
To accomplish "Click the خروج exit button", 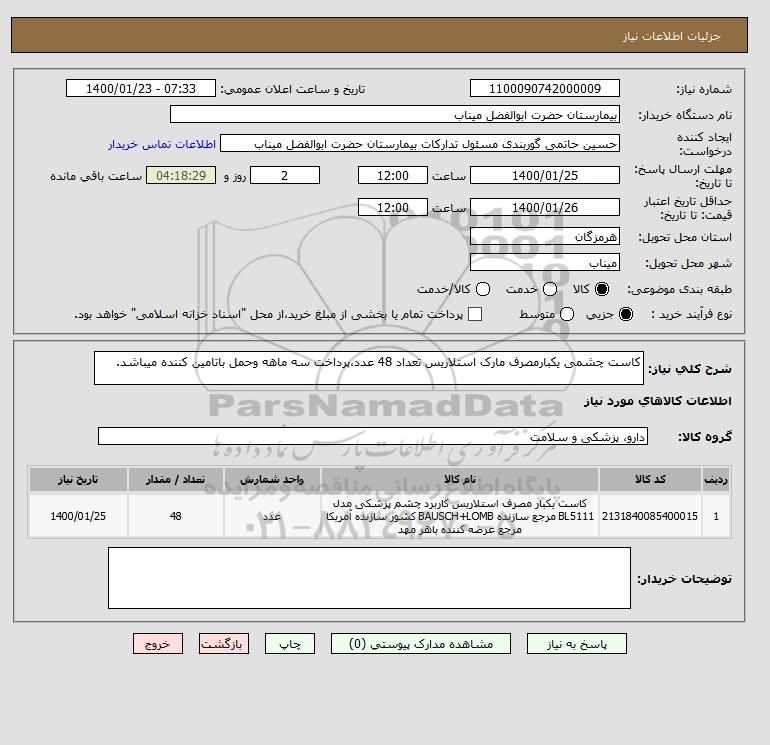I will coord(158,643).
